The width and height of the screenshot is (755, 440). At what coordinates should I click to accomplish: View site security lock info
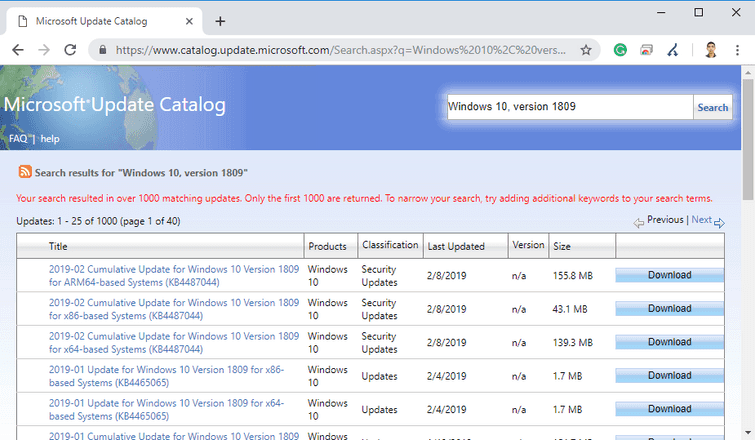tap(102, 50)
